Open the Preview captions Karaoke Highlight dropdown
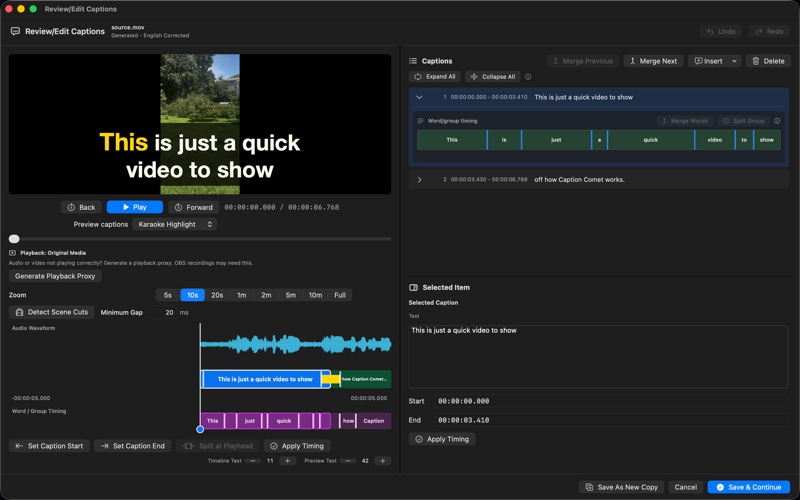 pyautogui.click(x=174, y=224)
